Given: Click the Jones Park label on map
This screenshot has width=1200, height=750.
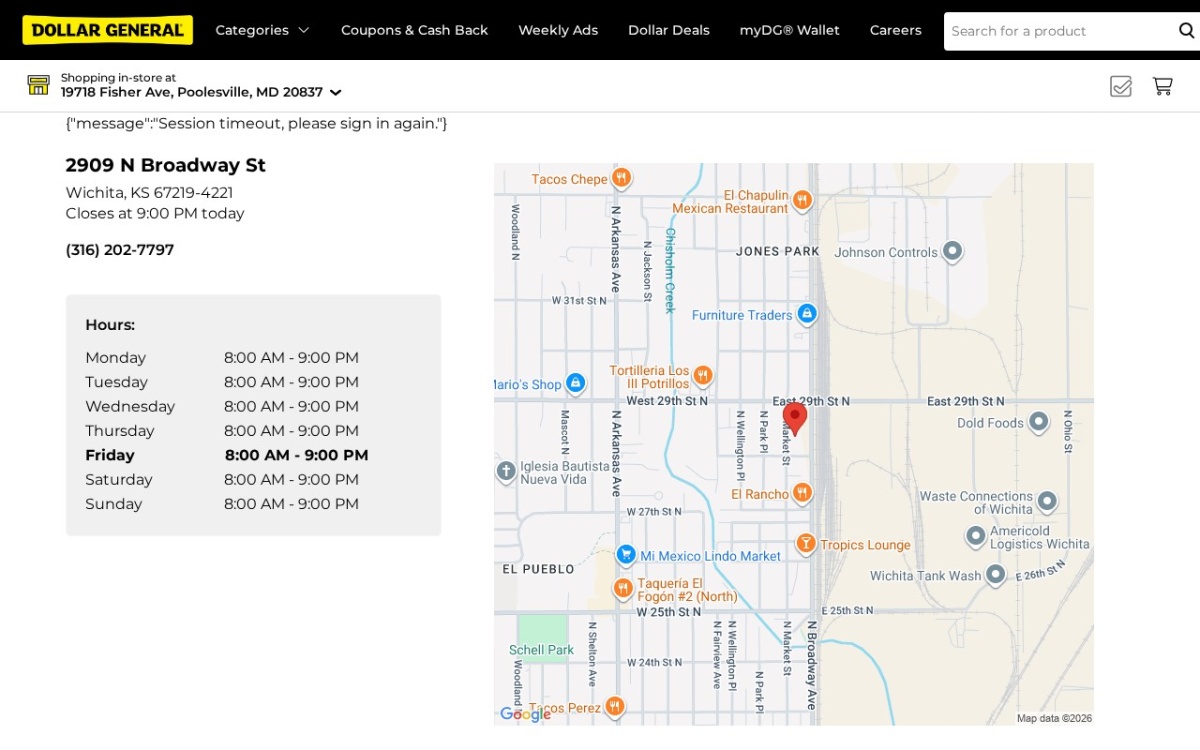Looking at the screenshot, I should click(x=777, y=251).
